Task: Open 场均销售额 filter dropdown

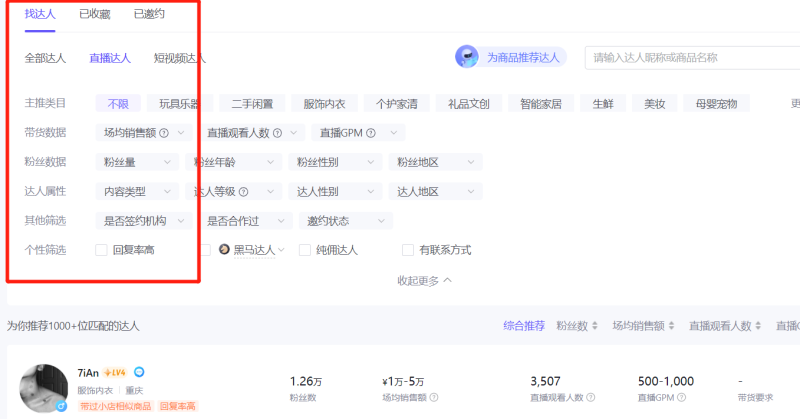Action: pos(144,133)
